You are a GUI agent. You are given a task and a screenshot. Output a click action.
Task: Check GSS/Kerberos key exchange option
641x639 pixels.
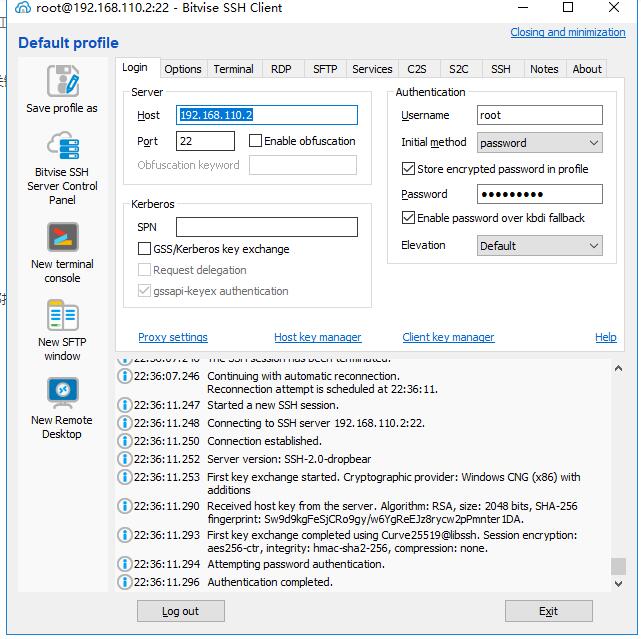tap(145, 249)
